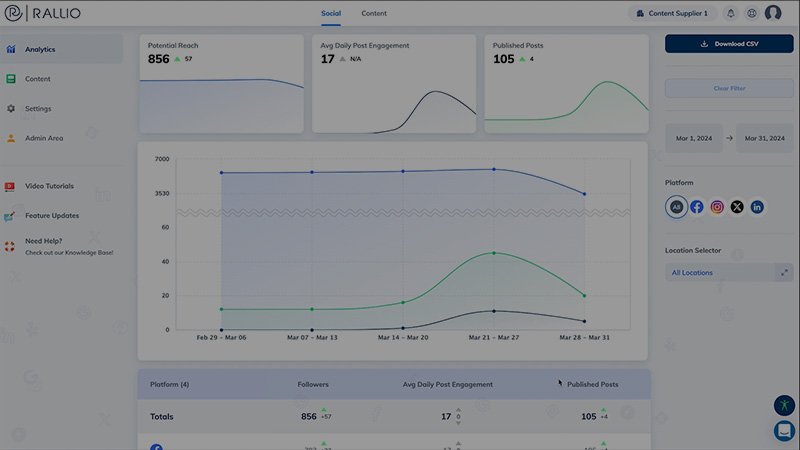
Task: Click the help lifebuoy icon in header
Action: tap(751, 13)
